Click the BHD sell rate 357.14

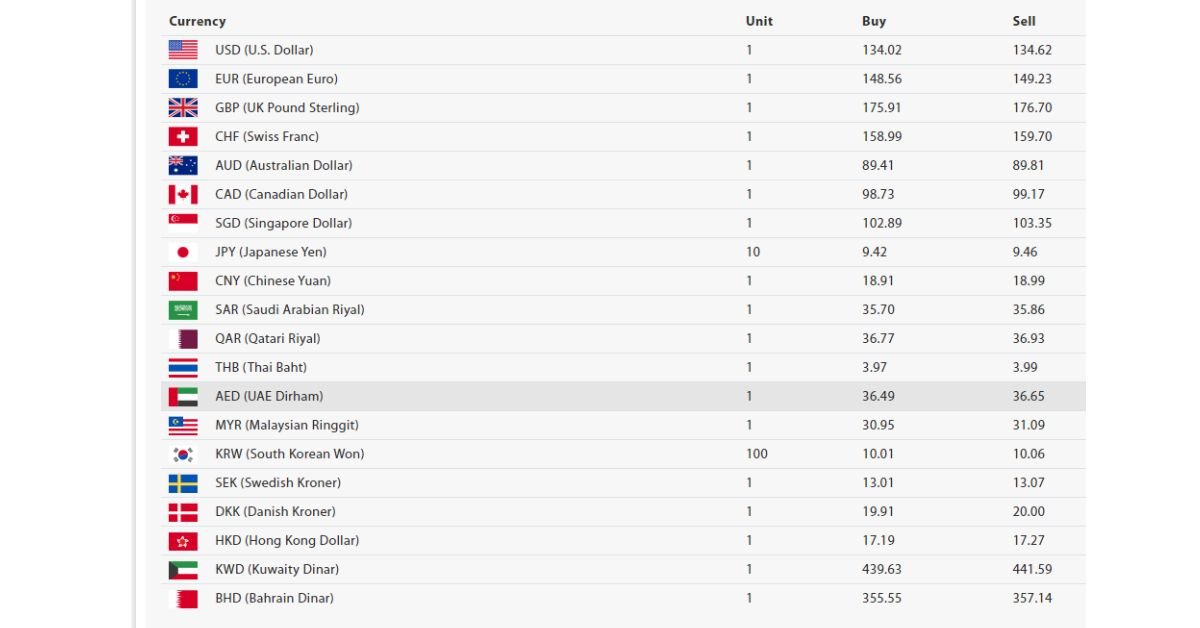[1032, 598]
